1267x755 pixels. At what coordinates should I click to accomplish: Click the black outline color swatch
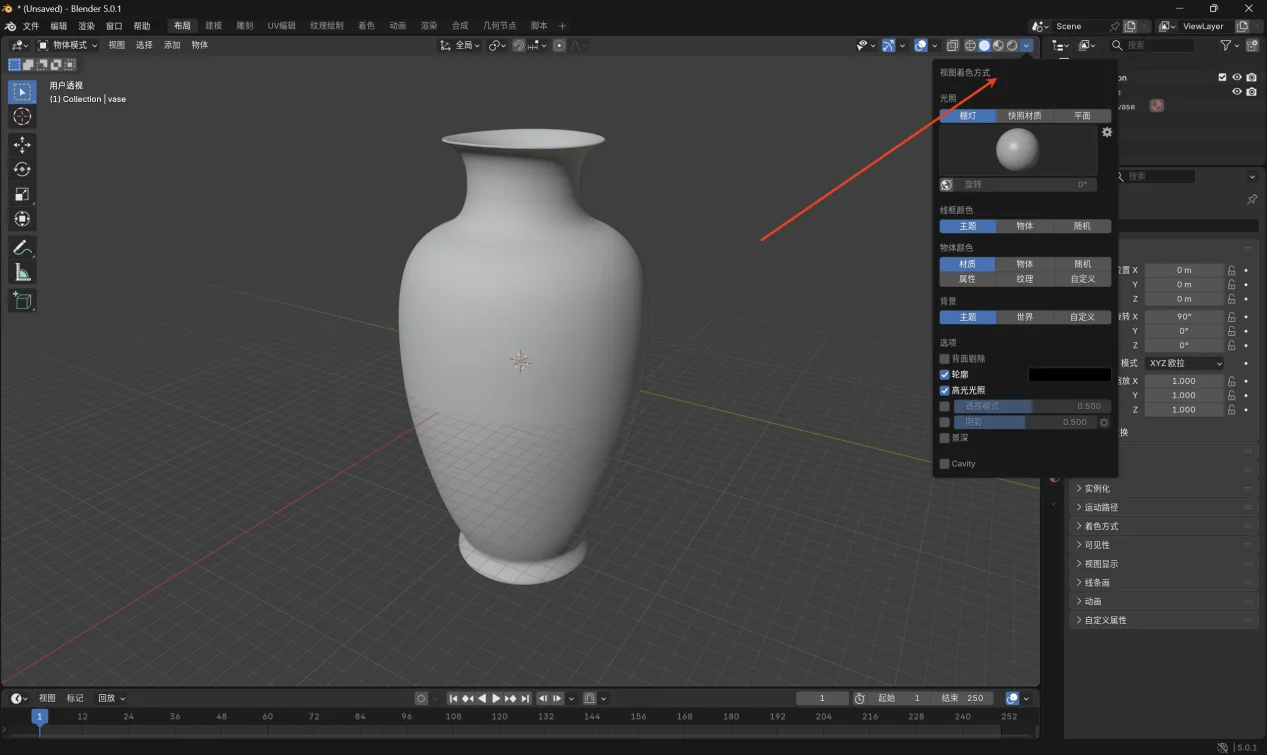point(1069,374)
